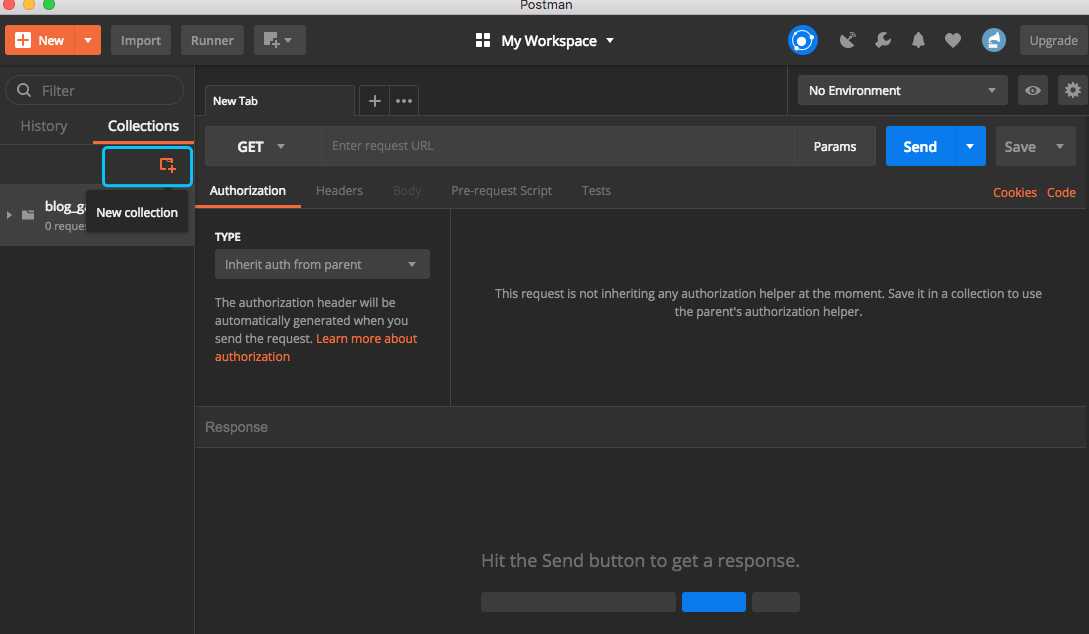Viewport: 1089px width, 634px height.
Task: Open Learn more about authorization link
Action: coord(316,347)
